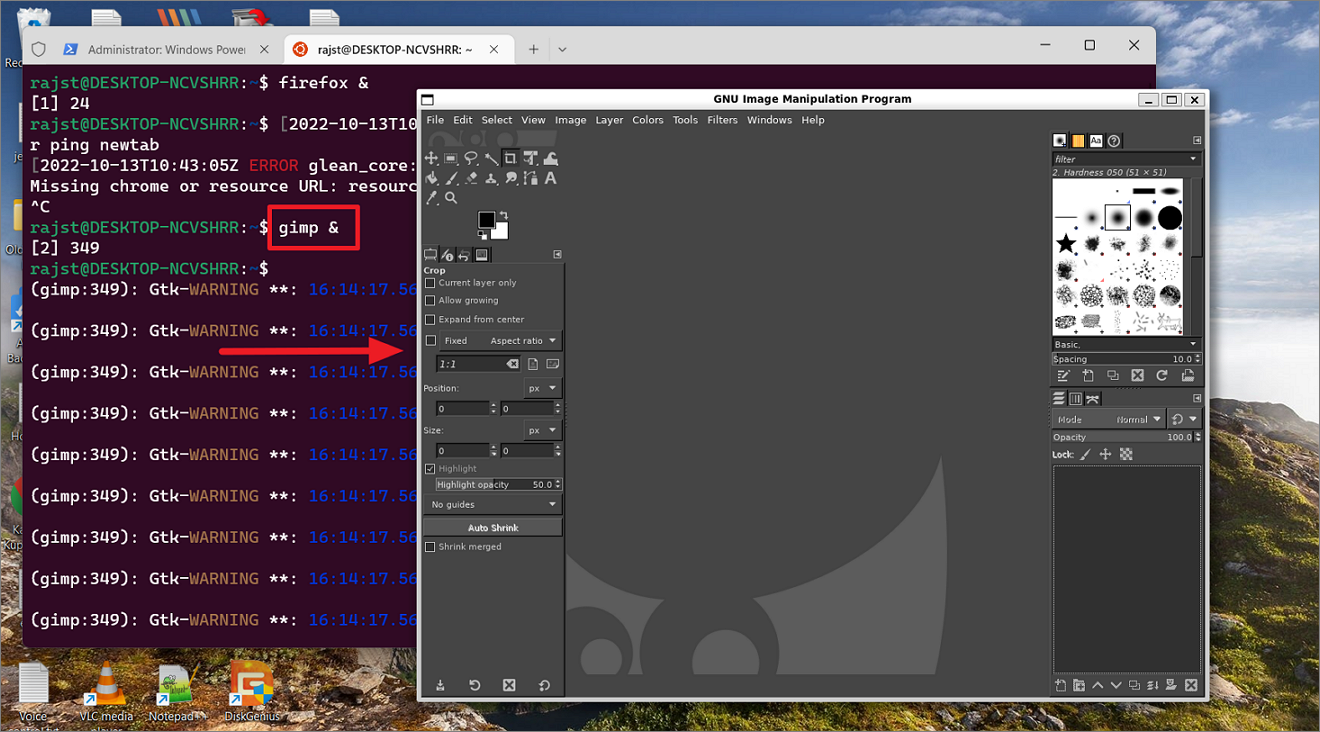Screen dimensions: 1320x732
Task: Enable Current layer only checkbox
Action: [x=430, y=283]
